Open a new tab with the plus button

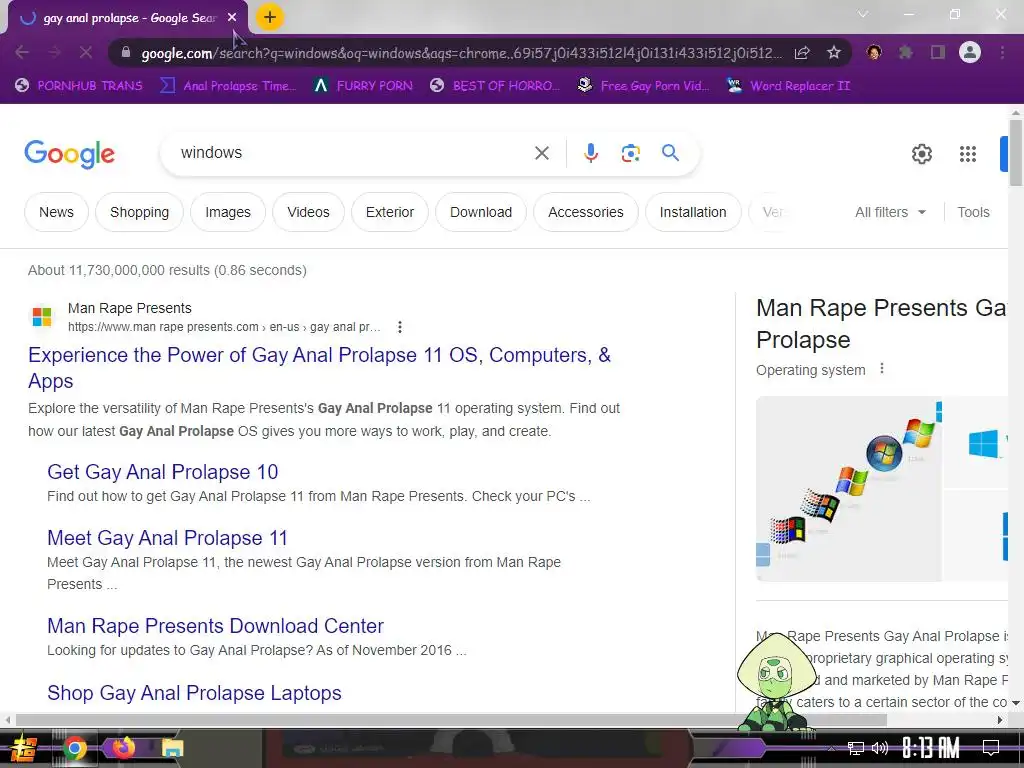click(x=269, y=17)
